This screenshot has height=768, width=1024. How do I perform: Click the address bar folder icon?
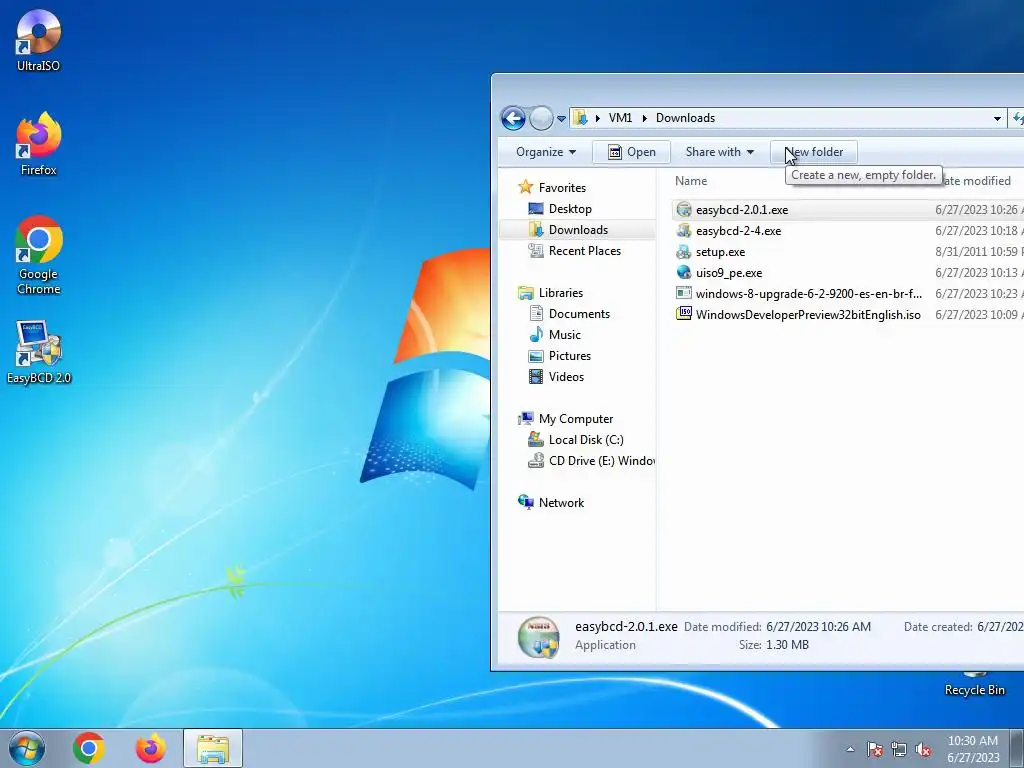(580, 118)
